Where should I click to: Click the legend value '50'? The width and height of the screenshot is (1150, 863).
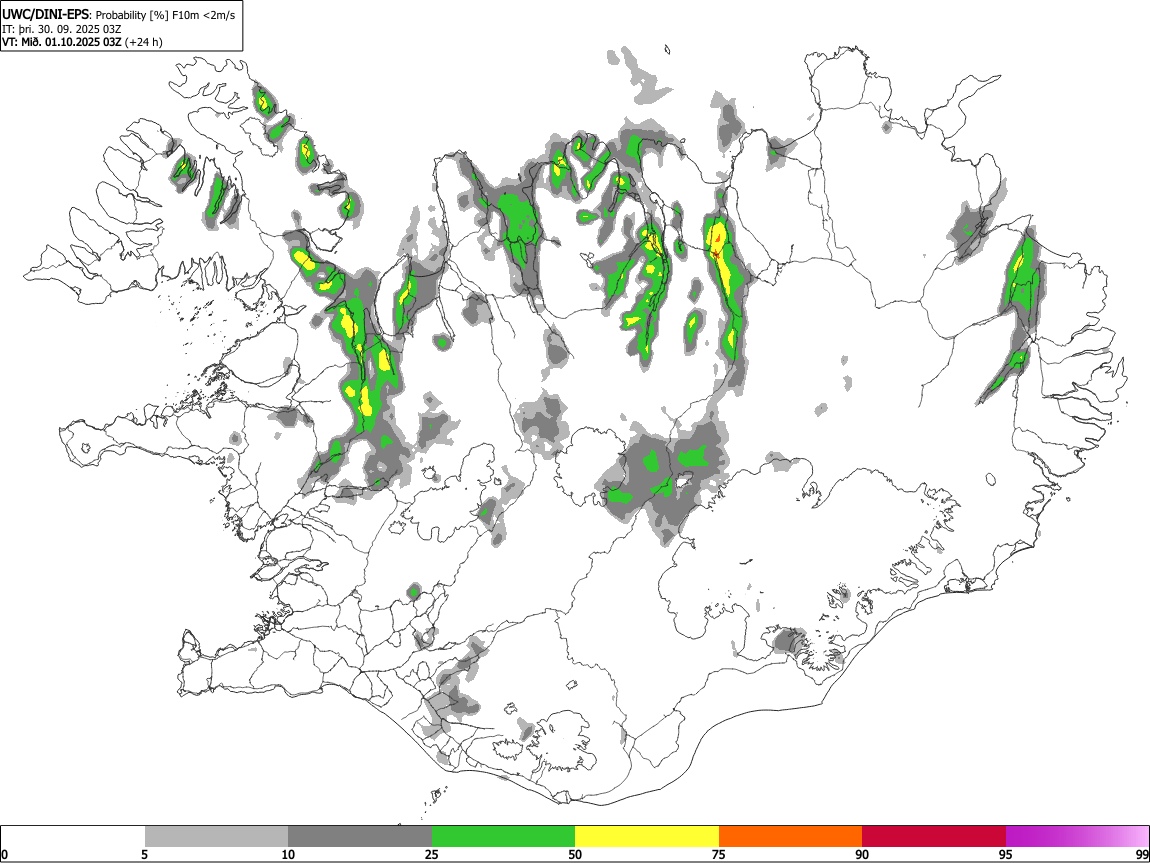point(575,854)
